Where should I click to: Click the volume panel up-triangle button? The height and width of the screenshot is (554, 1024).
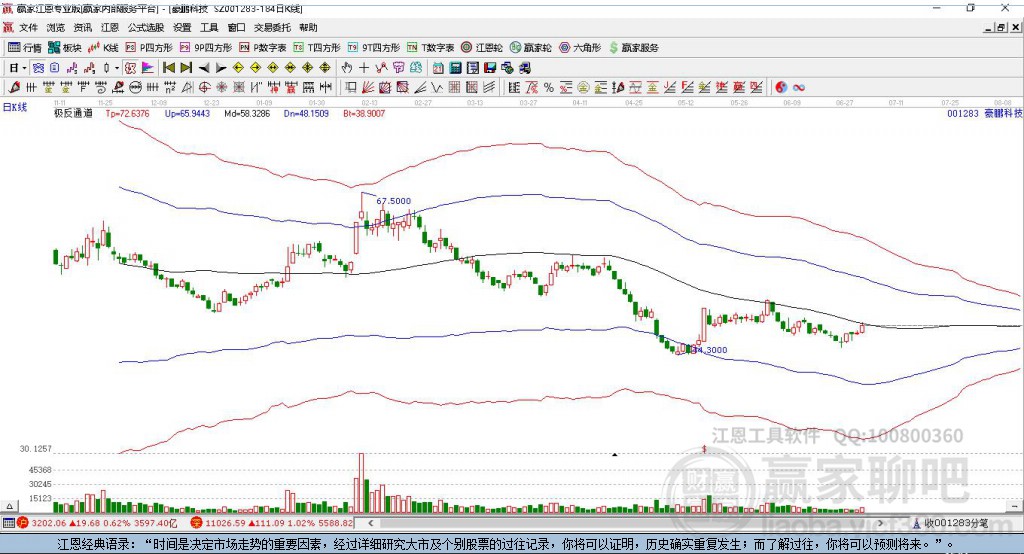click(9, 506)
